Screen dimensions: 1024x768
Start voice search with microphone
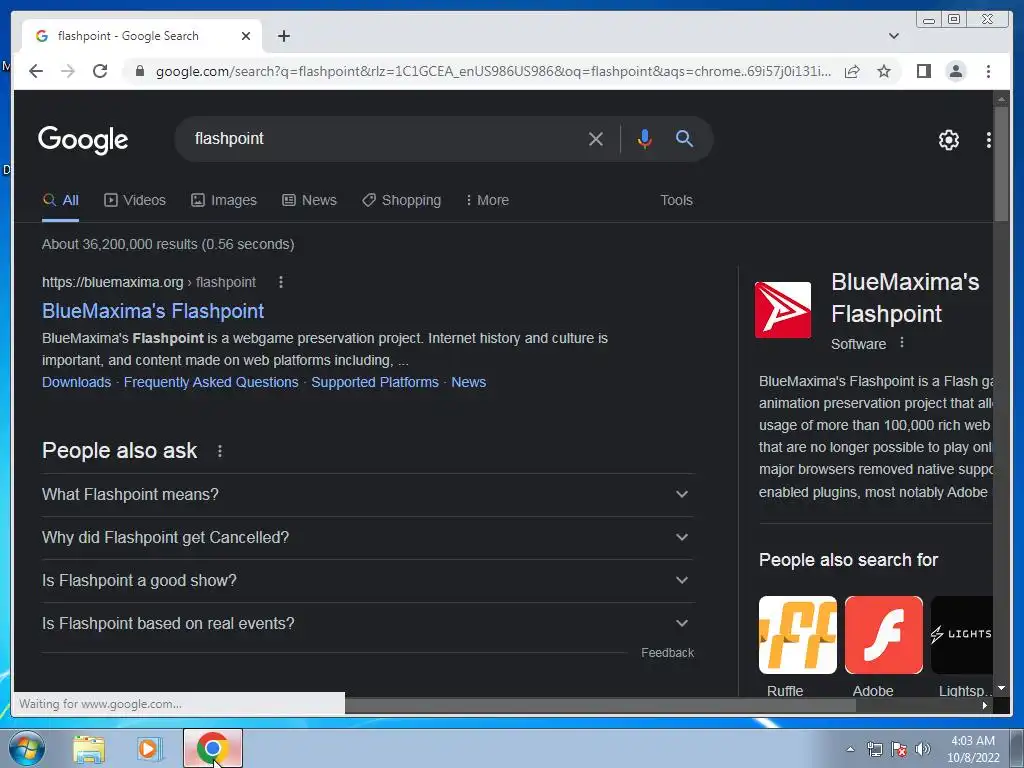pyautogui.click(x=644, y=138)
